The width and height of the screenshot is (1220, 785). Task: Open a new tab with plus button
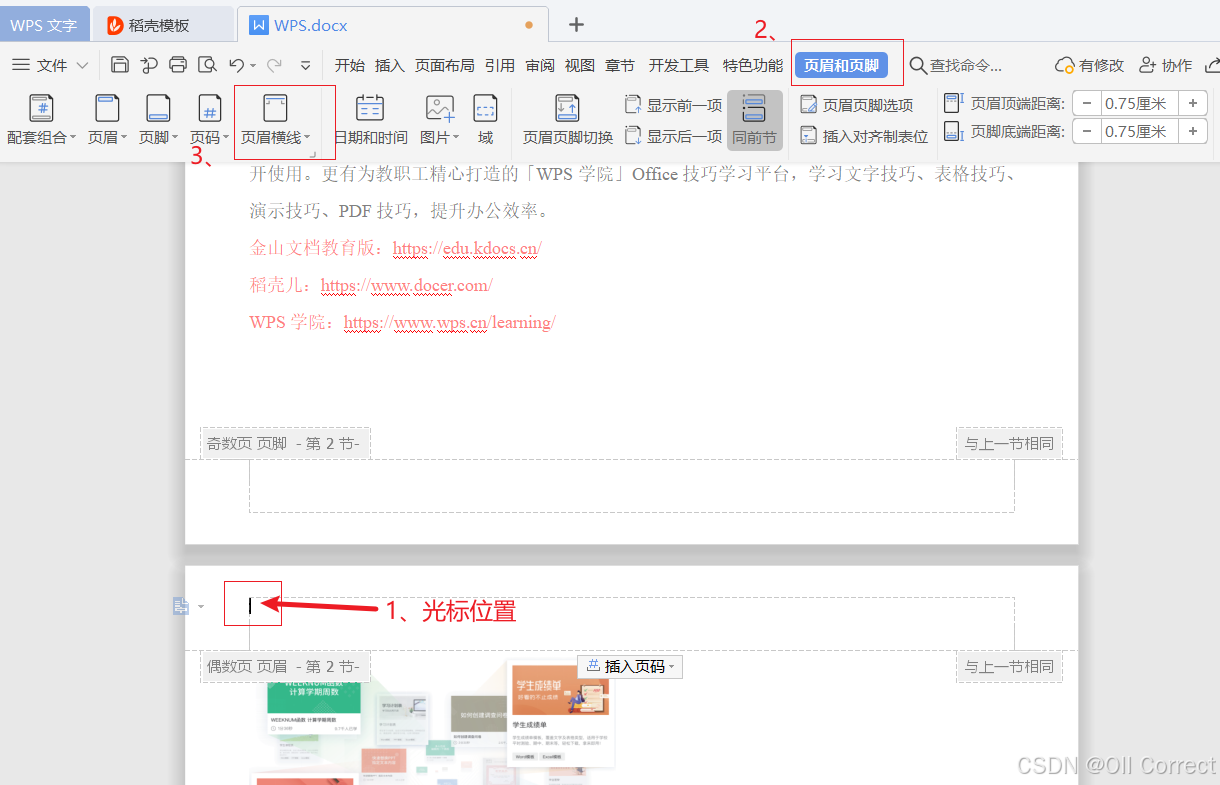[x=576, y=25]
